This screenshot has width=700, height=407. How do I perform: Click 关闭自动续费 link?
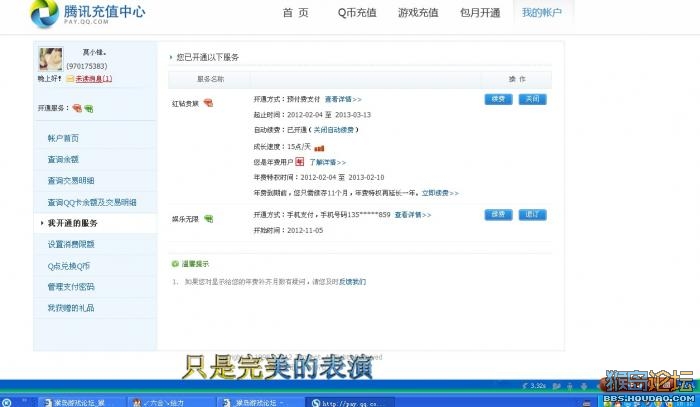(x=333, y=130)
